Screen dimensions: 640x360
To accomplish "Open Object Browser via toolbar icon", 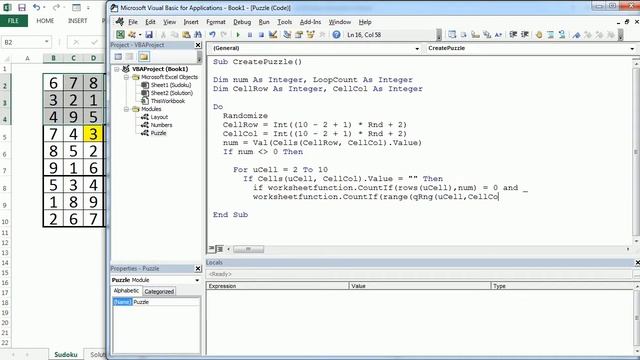I will click(x=310, y=35).
